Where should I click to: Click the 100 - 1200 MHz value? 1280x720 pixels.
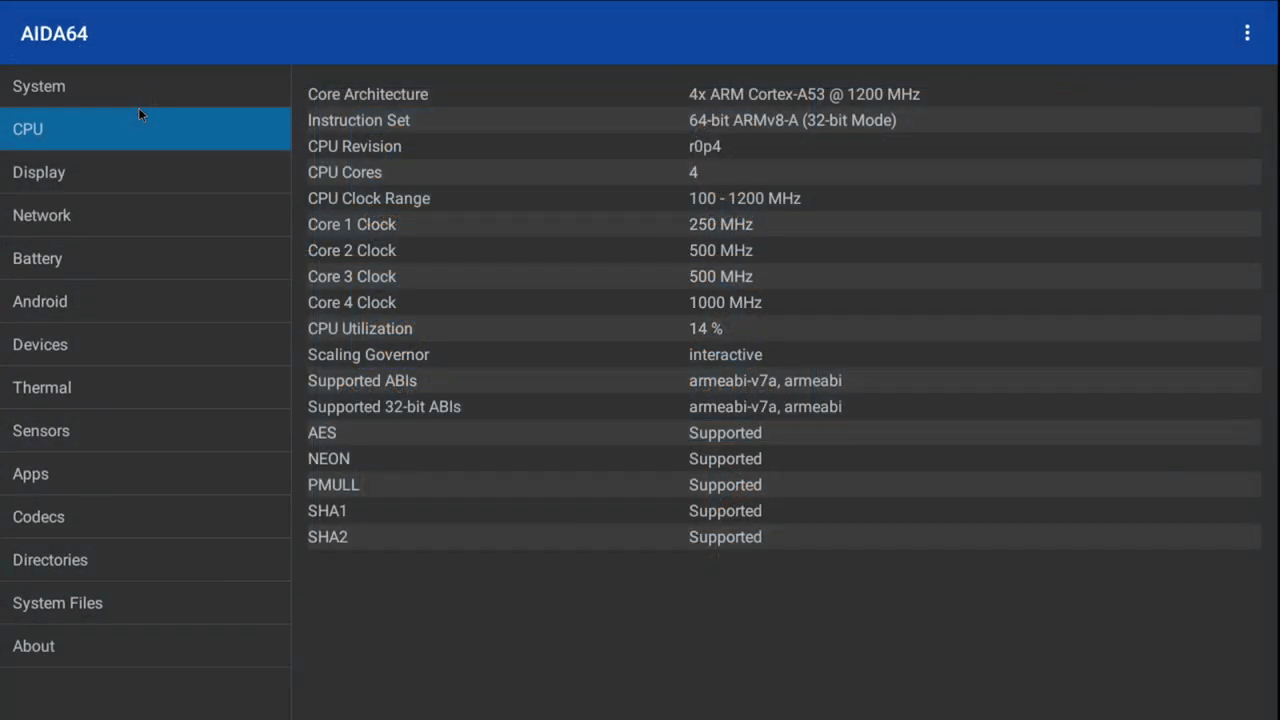(745, 198)
